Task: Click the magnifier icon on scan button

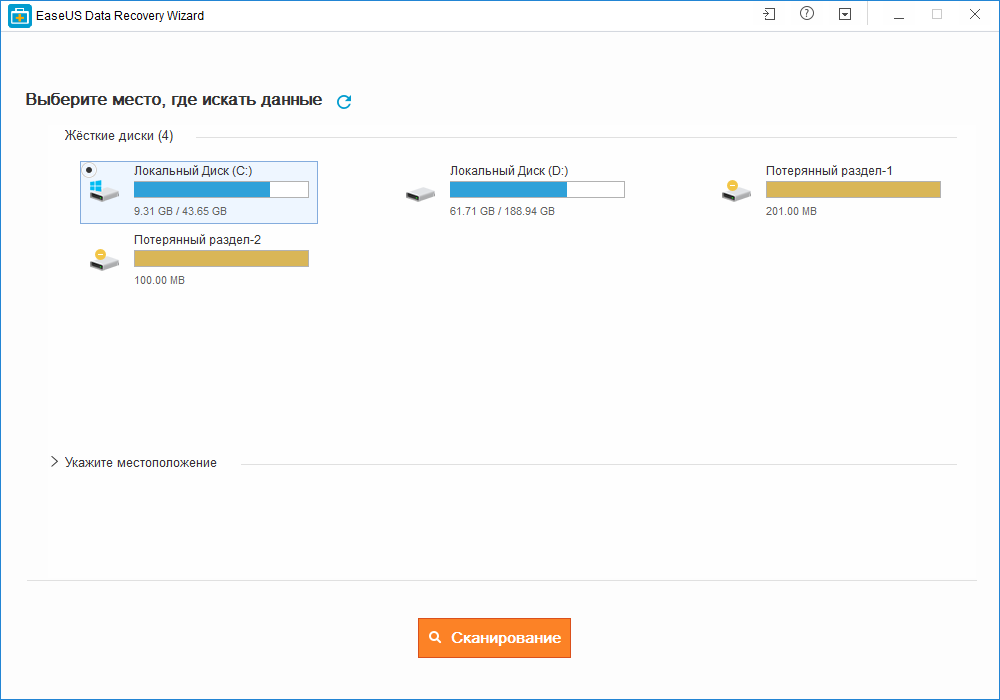Action: click(435, 637)
